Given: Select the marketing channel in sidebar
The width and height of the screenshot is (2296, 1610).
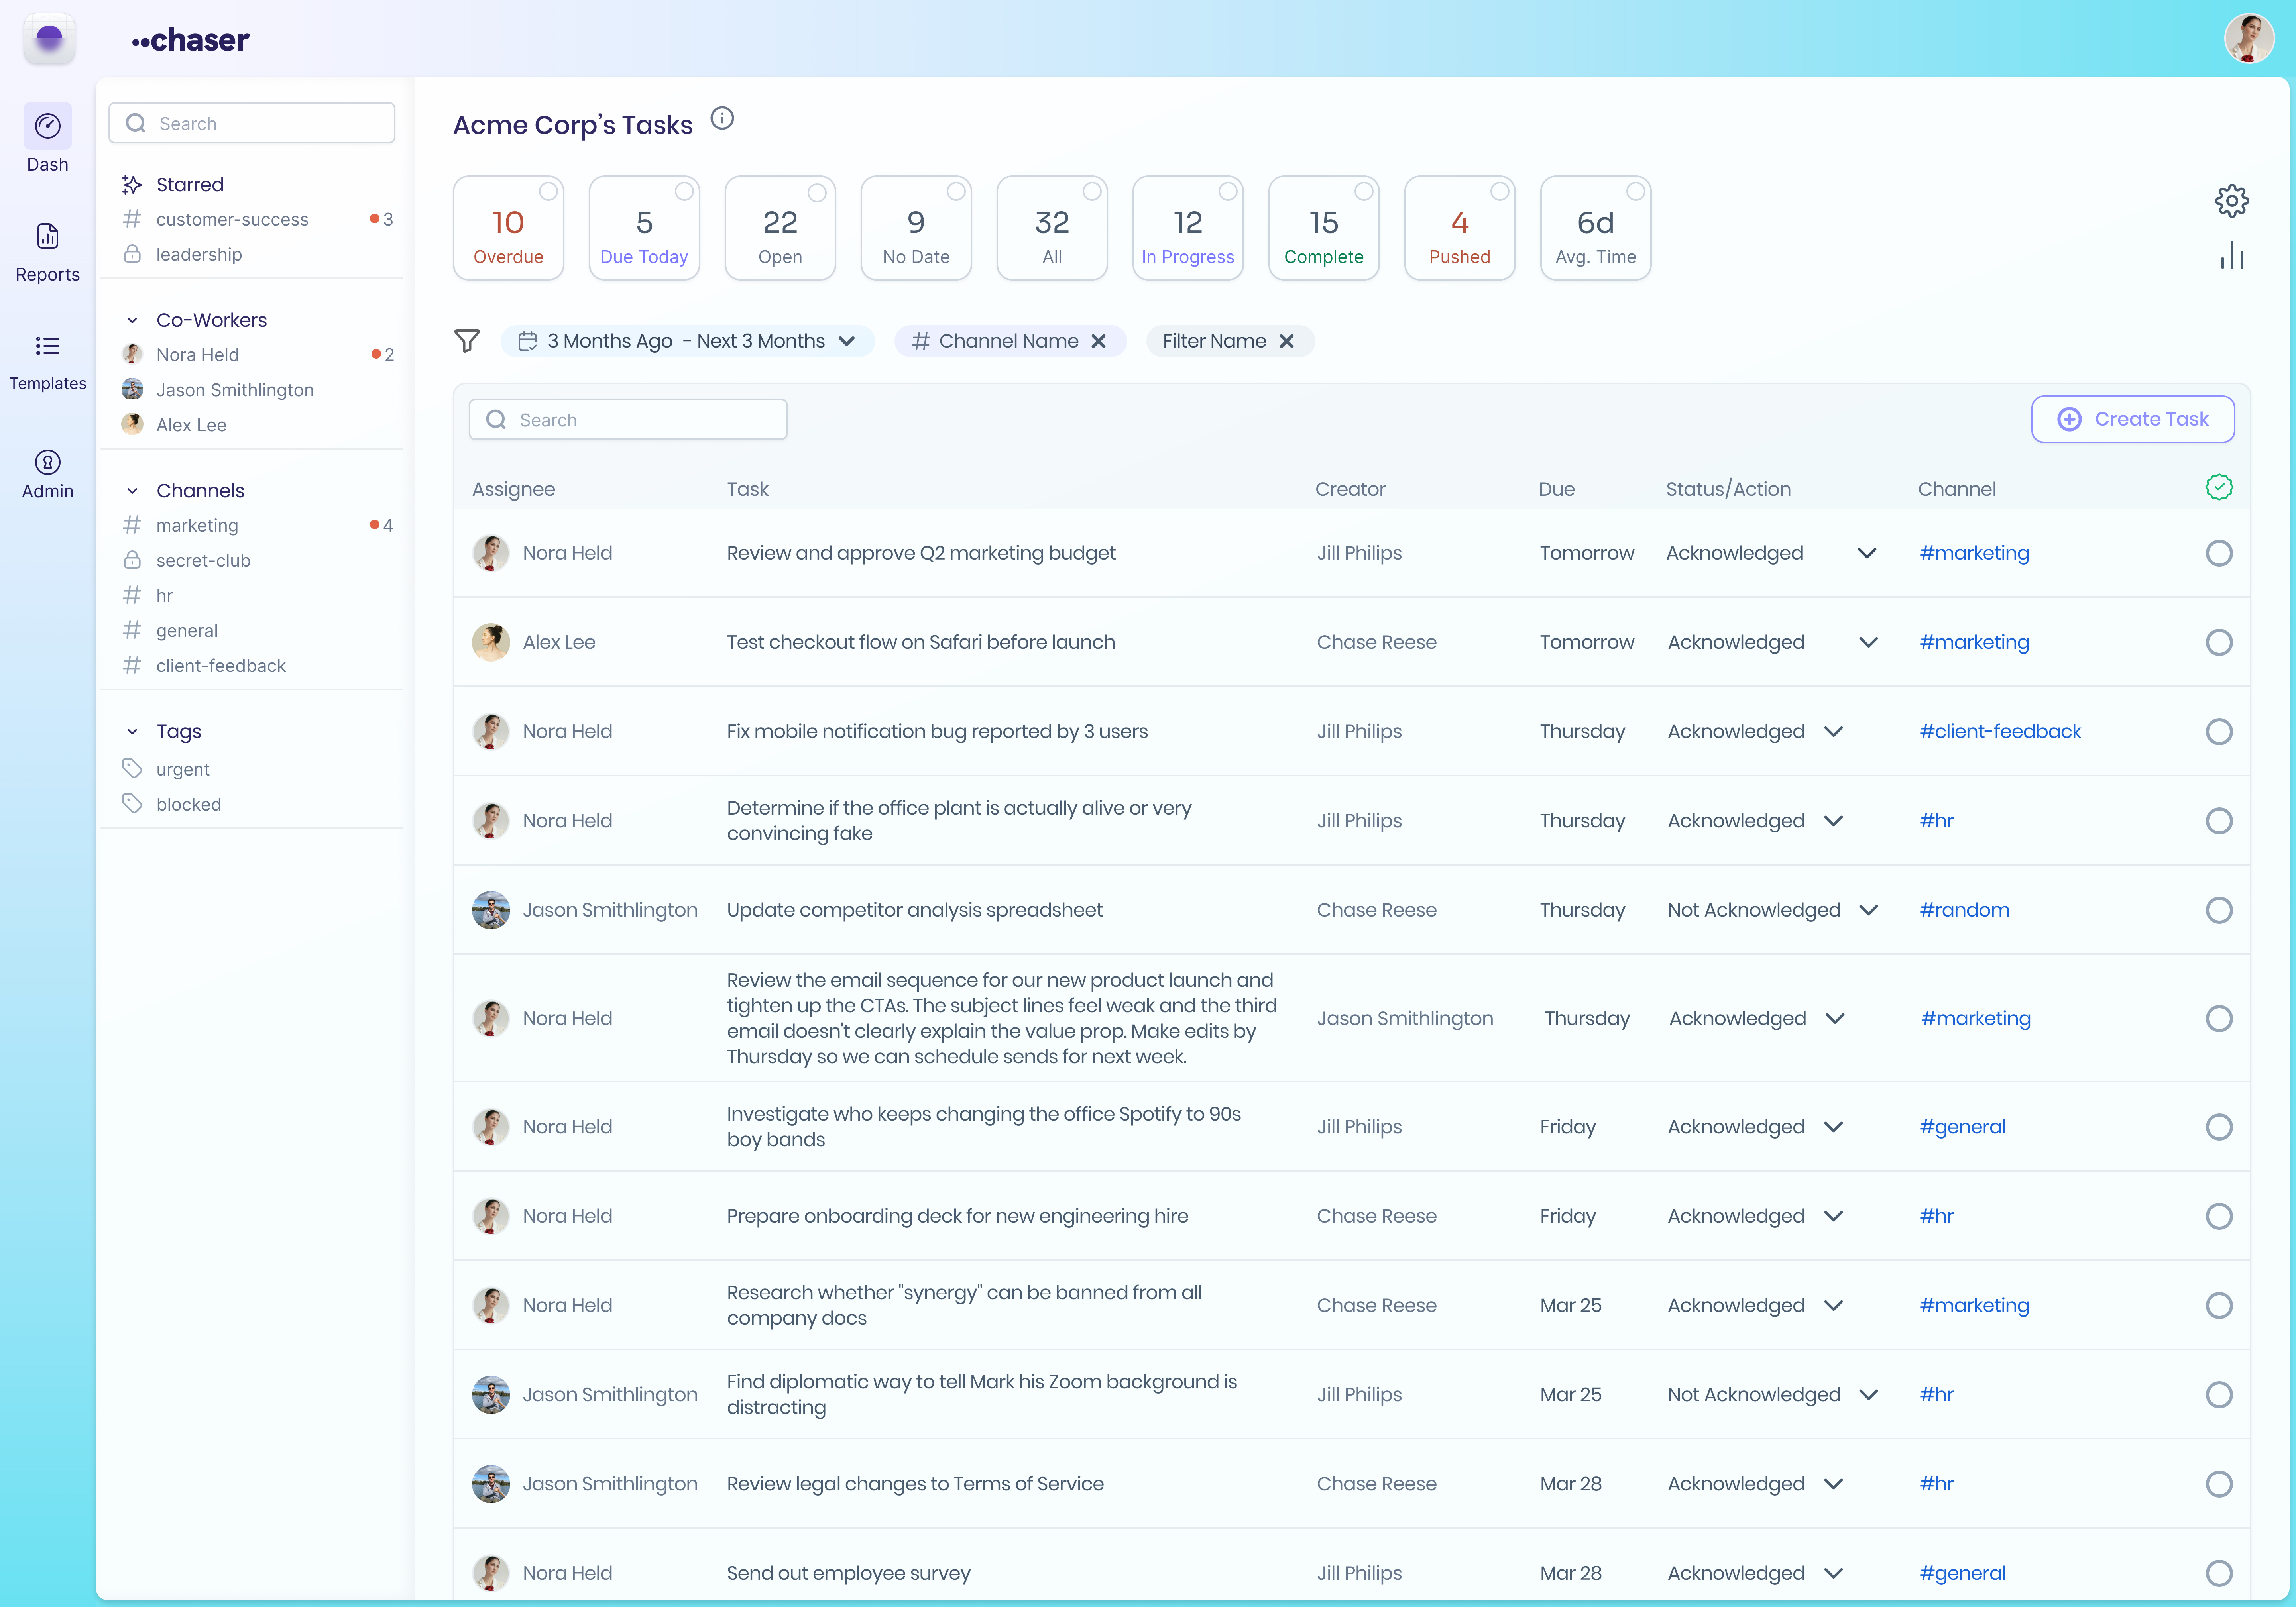Looking at the screenshot, I should coord(196,525).
